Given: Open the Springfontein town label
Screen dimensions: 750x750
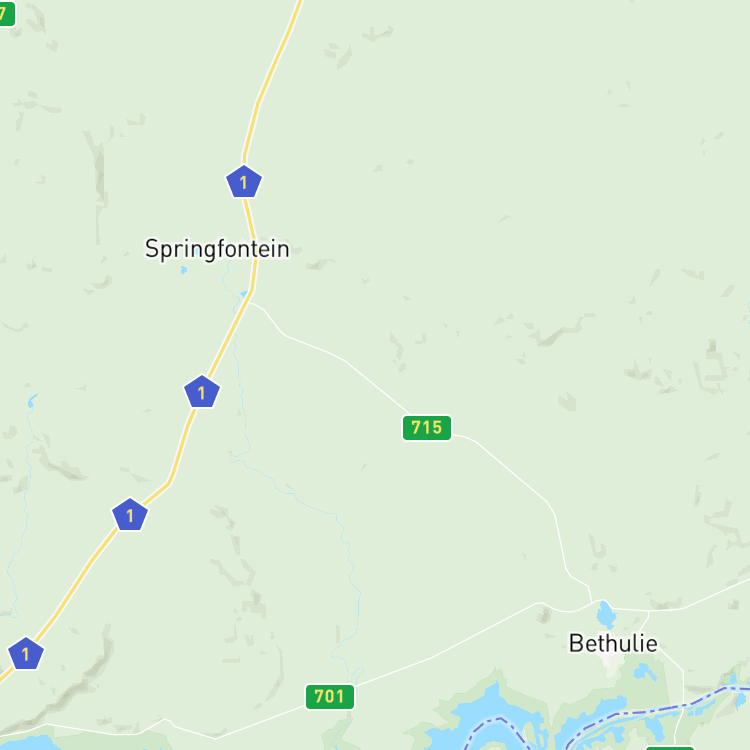Looking at the screenshot, I should tap(217, 249).
